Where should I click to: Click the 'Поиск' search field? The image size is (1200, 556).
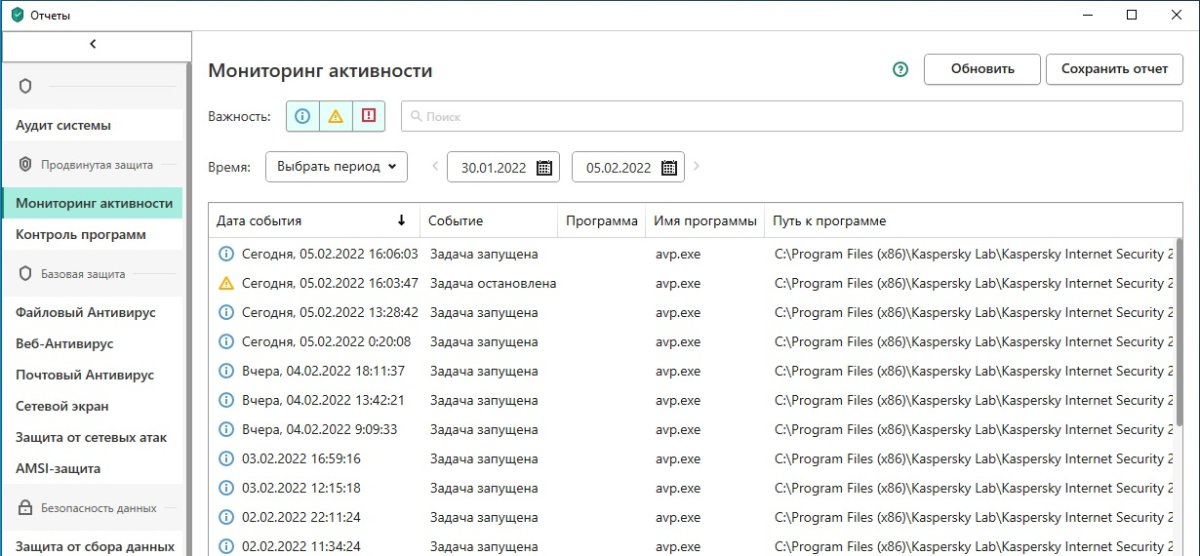[790, 116]
